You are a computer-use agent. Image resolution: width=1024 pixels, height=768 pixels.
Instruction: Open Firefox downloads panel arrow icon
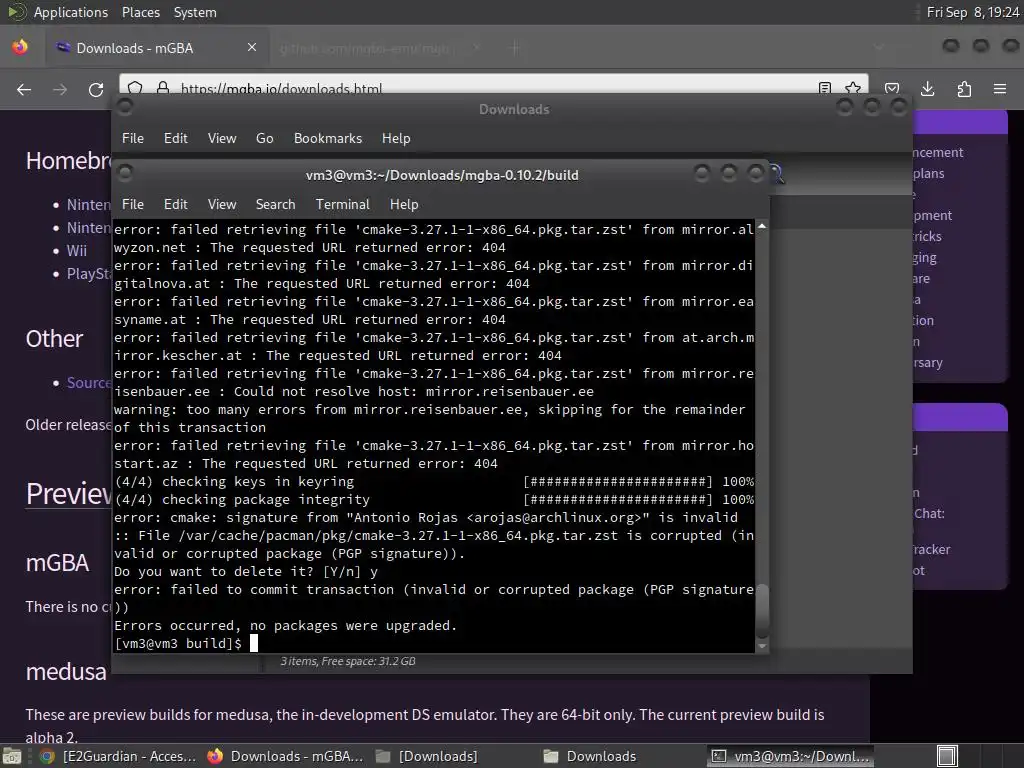point(927,89)
